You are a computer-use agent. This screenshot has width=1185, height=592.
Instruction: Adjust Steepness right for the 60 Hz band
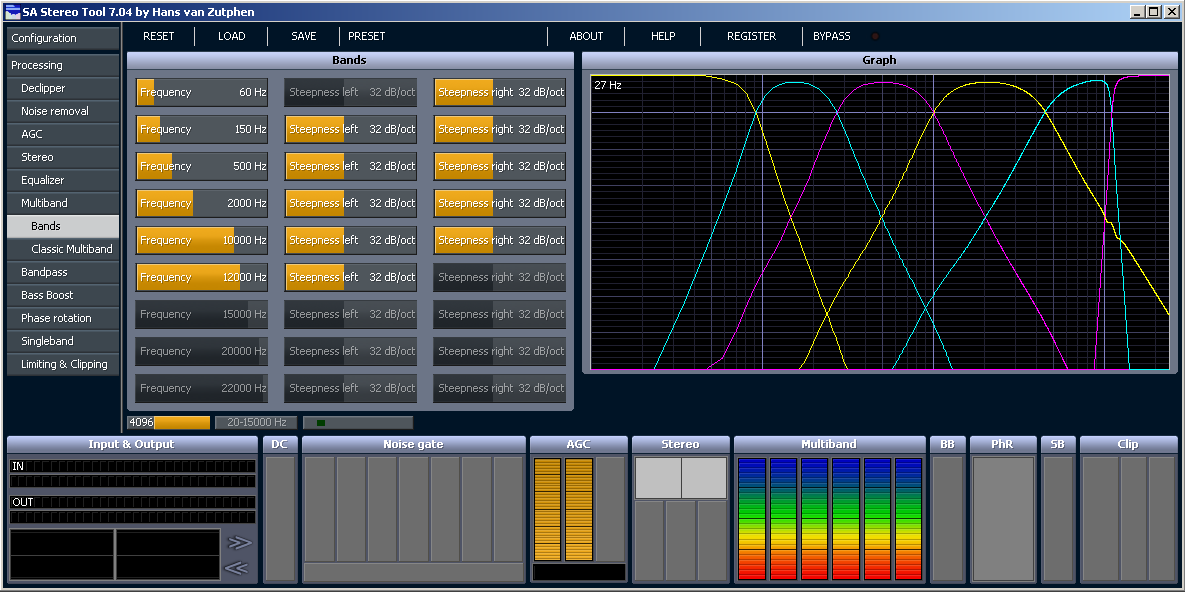point(500,92)
